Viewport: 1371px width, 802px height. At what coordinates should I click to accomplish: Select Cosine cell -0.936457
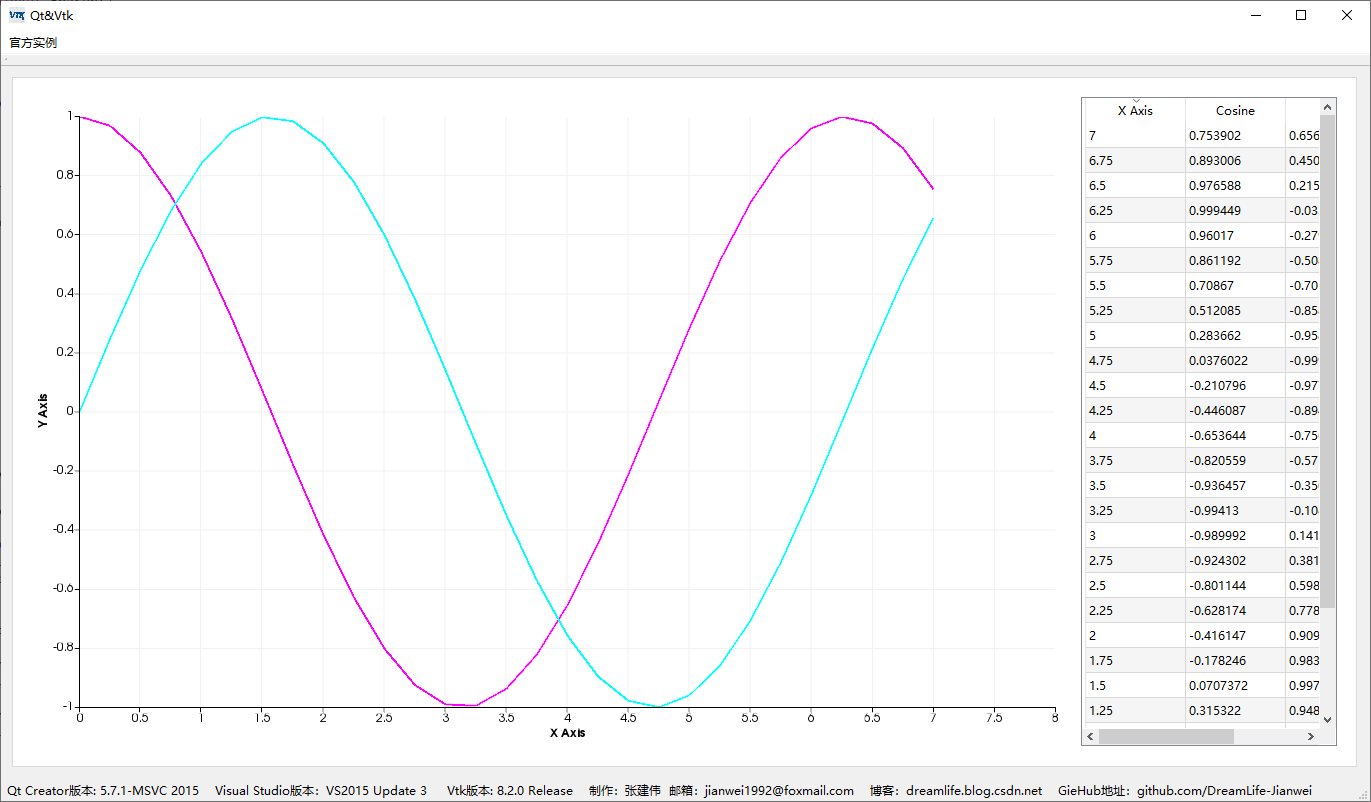pos(1235,485)
